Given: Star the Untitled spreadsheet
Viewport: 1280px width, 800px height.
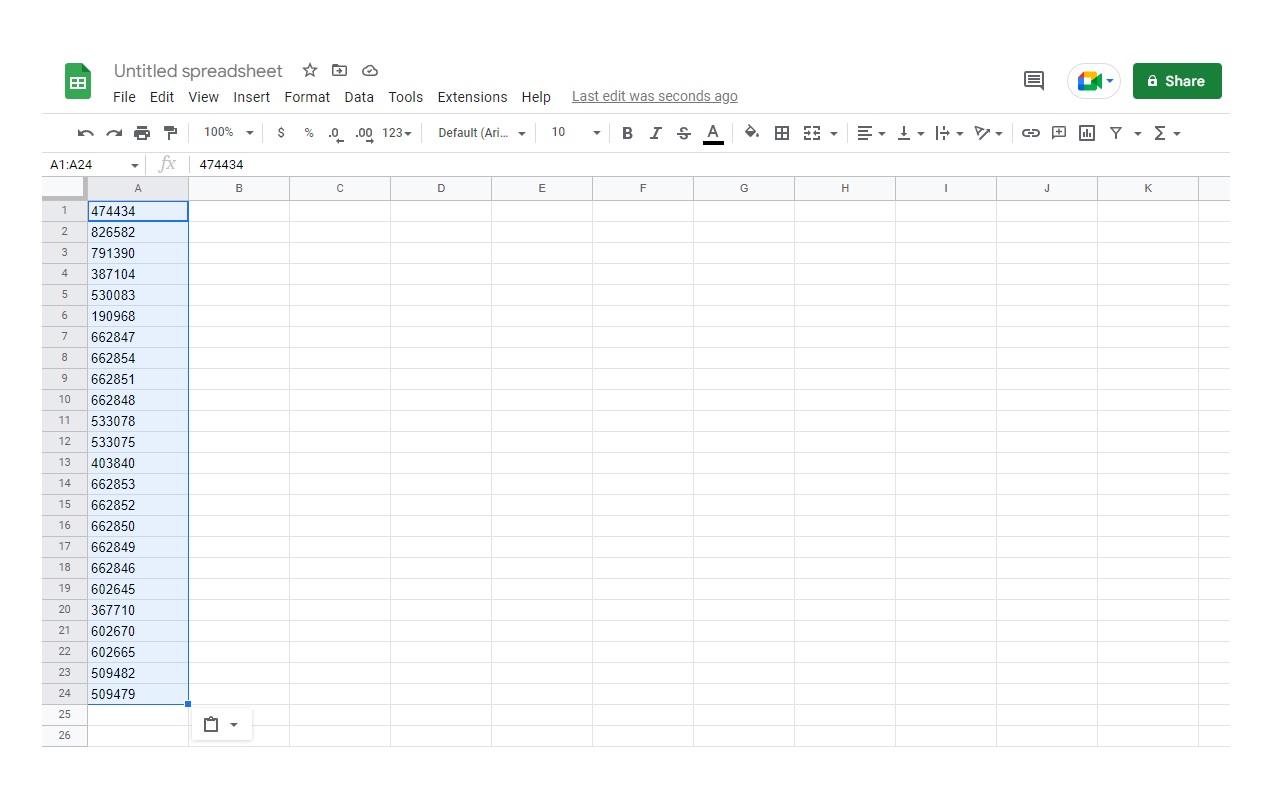Looking at the screenshot, I should [310, 70].
